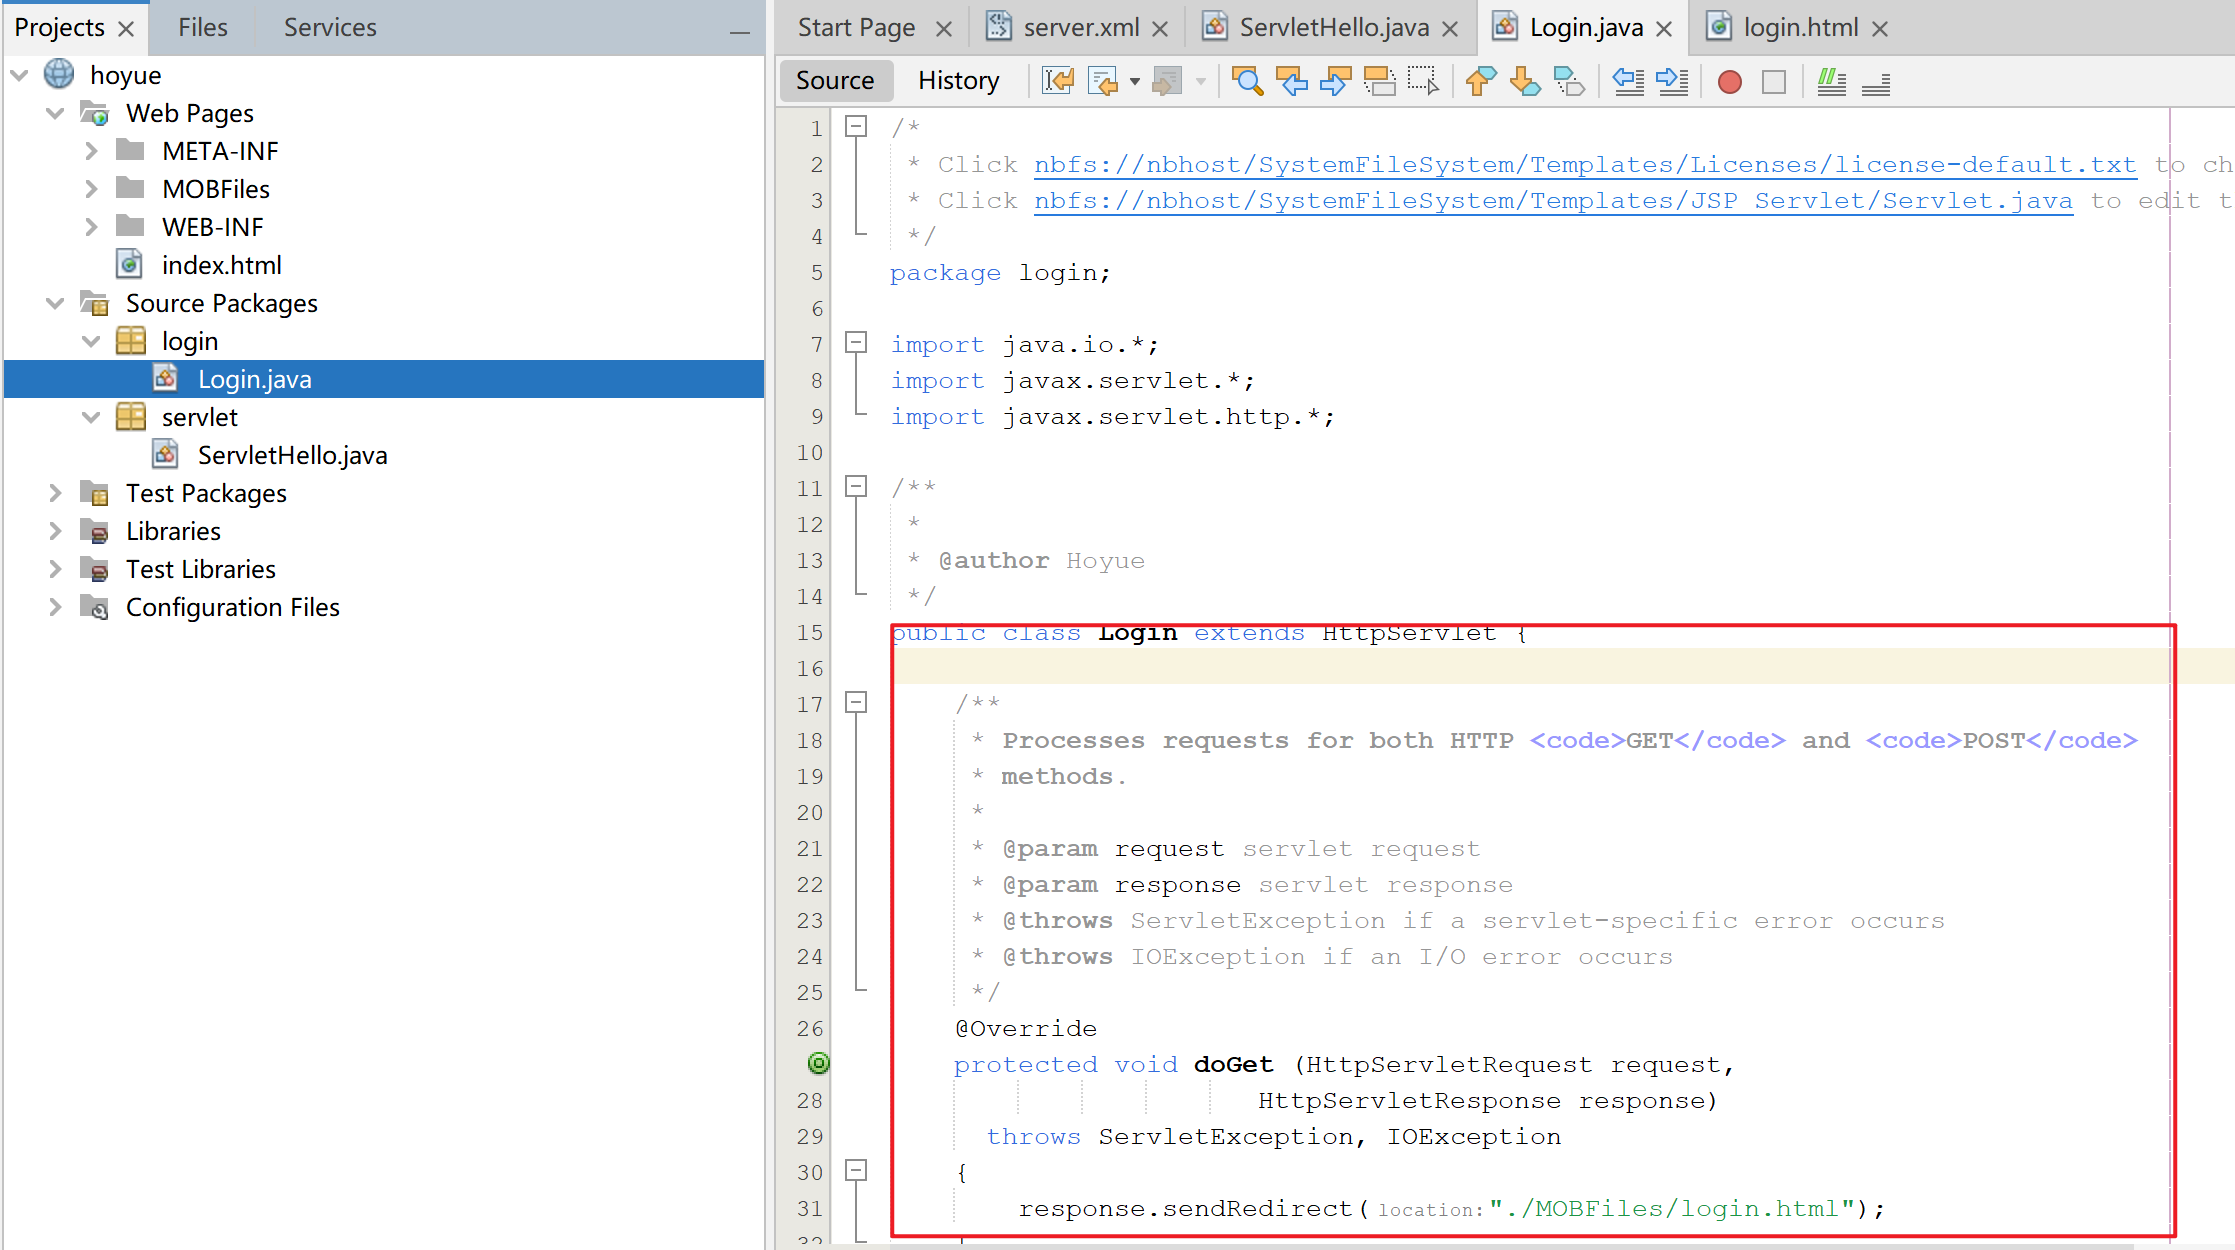Switch to History view

pyautogui.click(x=959, y=81)
